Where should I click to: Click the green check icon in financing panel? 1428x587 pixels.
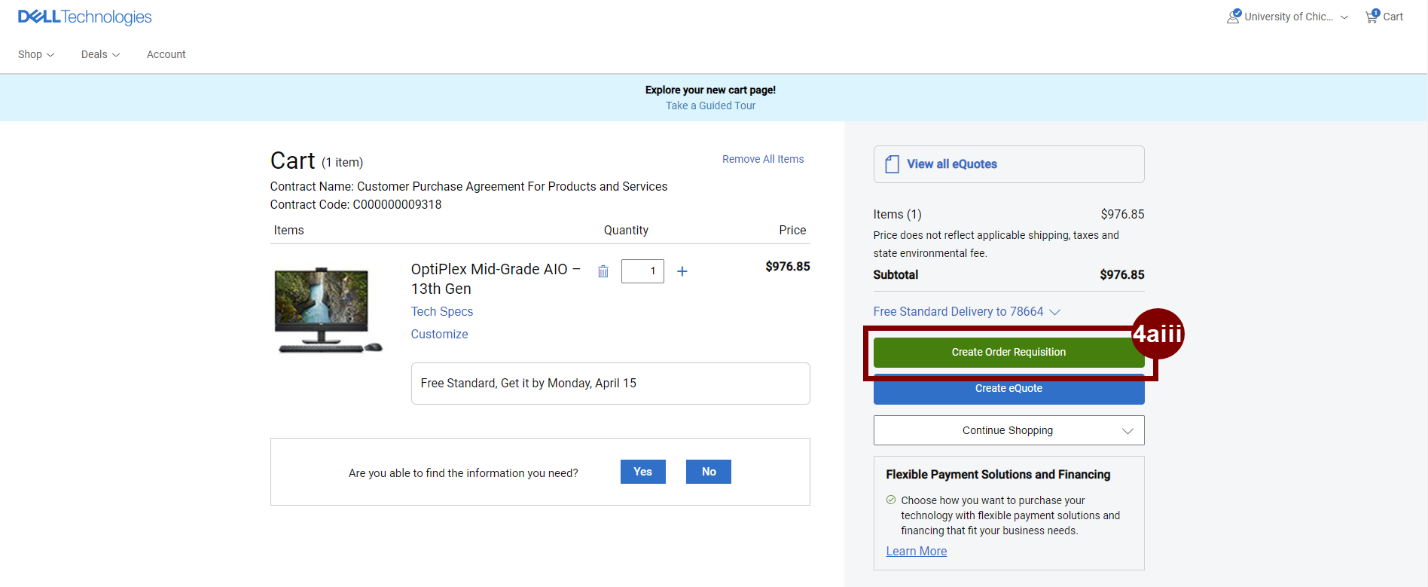pos(891,499)
